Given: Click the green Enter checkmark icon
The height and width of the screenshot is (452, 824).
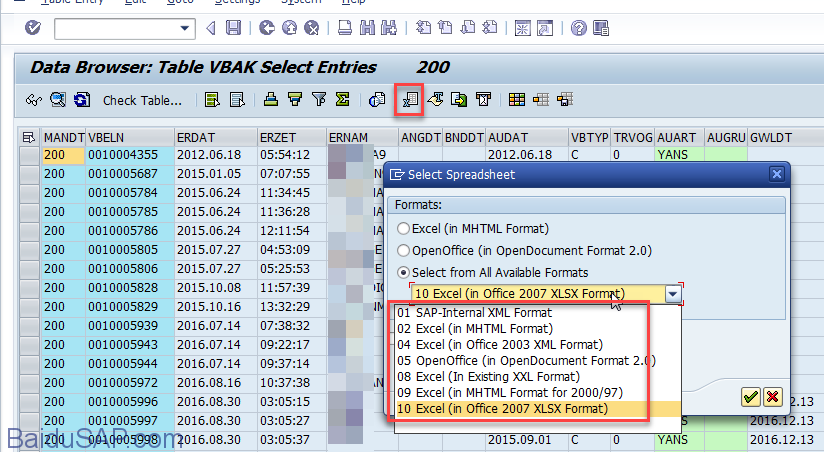Looking at the screenshot, I should tap(33, 27).
